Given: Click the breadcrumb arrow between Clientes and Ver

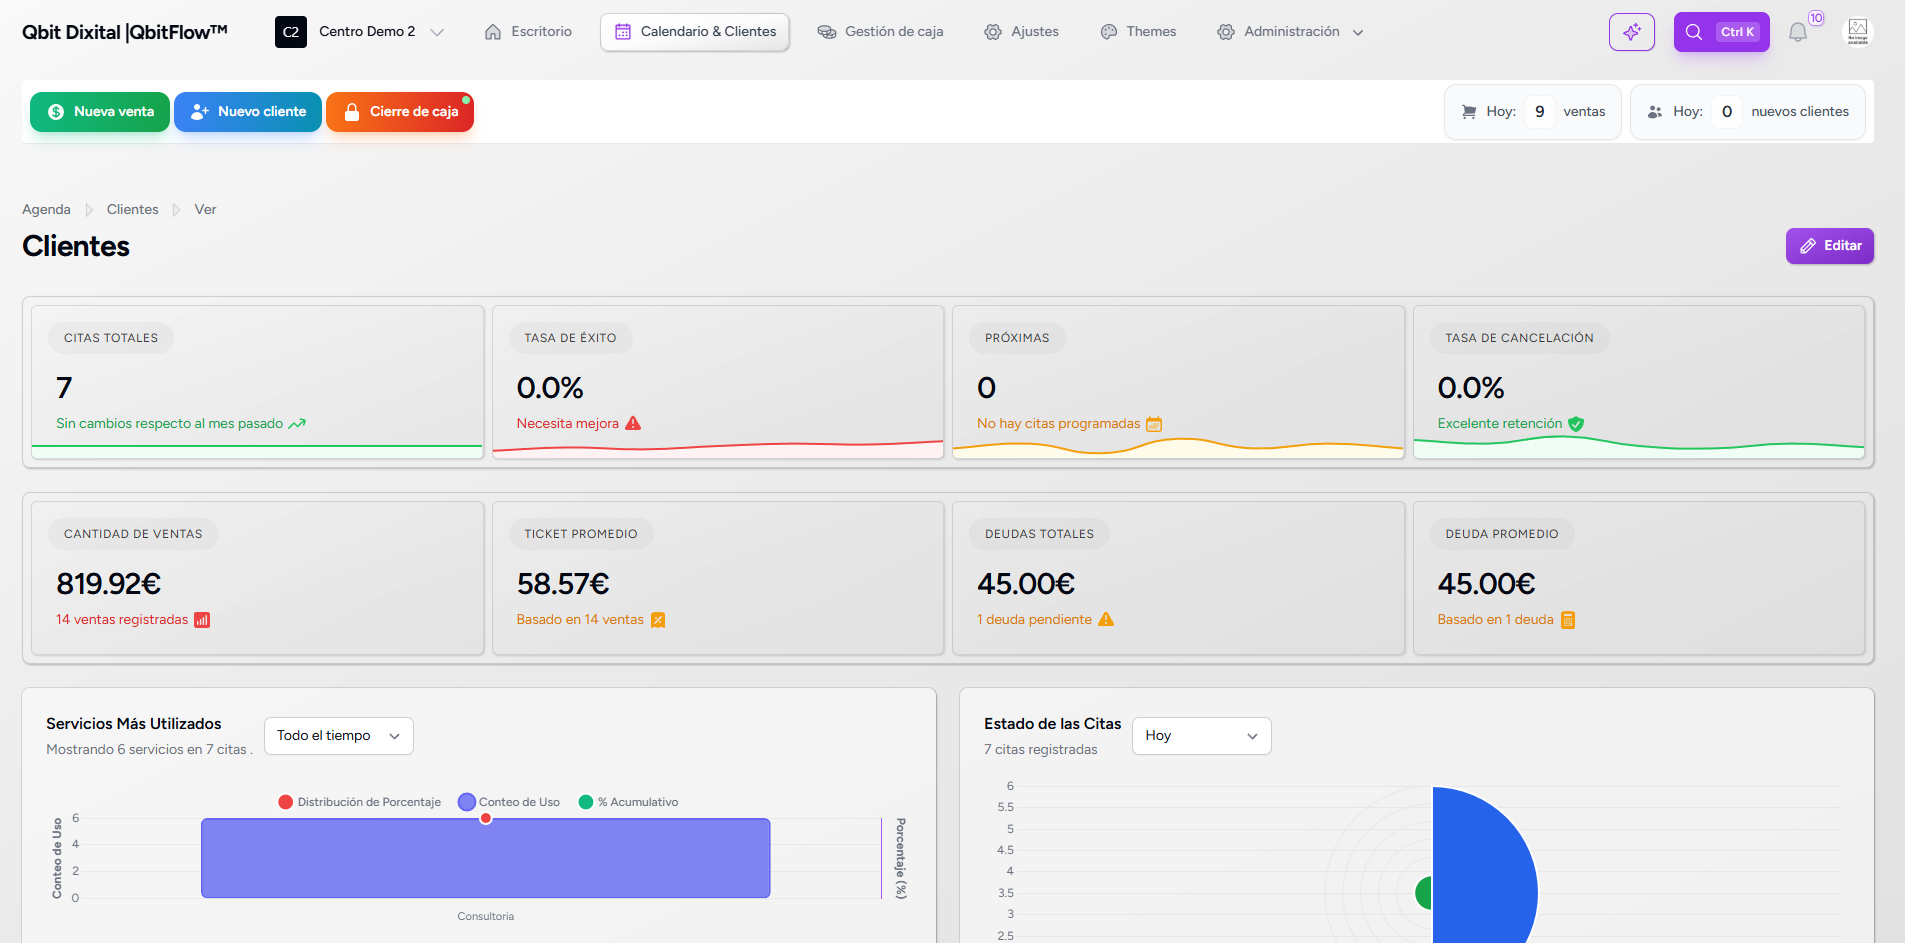Looking at the screenshot, I should click(177, 210).
